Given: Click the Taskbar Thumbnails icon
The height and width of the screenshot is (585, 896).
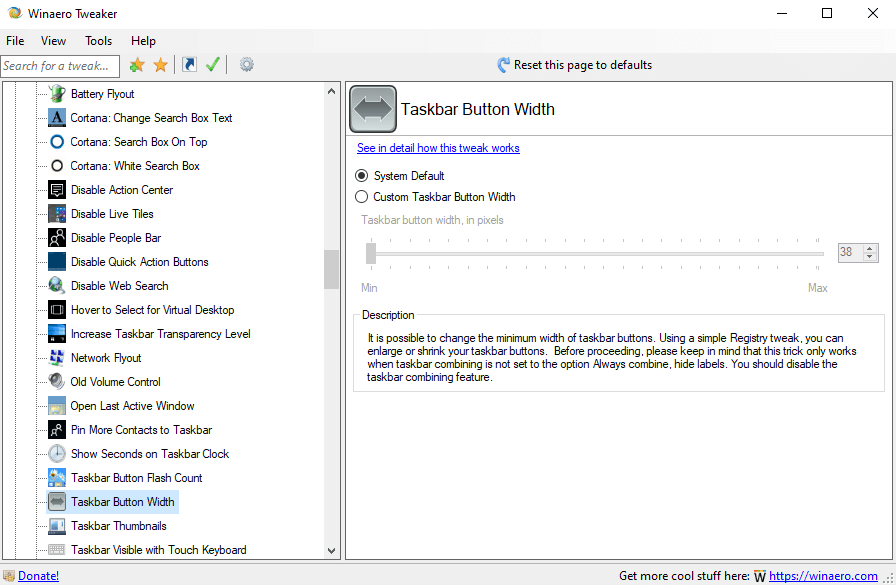Looking at the screenshot, I should (57, 526).
